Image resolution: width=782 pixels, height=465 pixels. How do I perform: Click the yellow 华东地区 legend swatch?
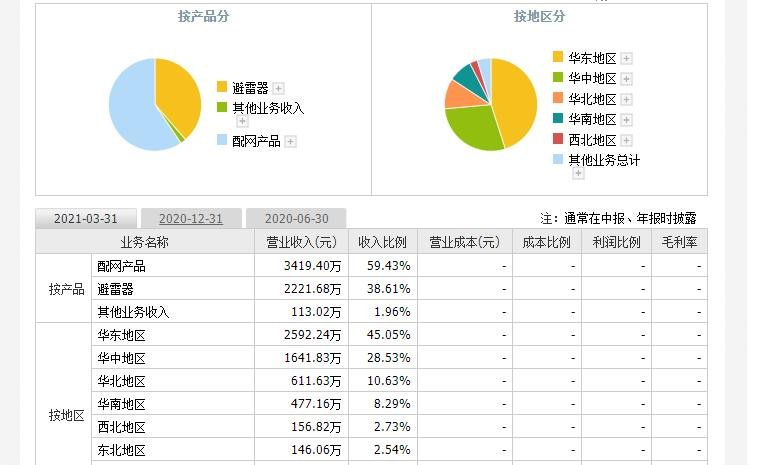coord(558,58)
